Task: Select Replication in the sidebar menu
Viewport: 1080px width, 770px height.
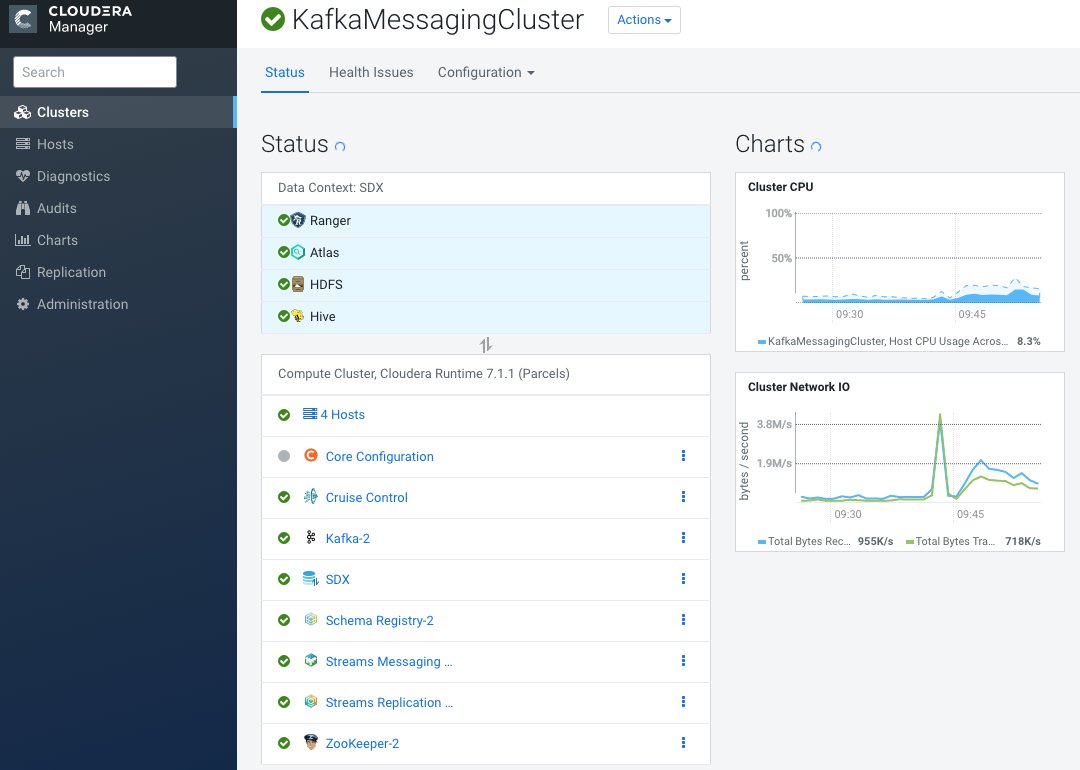Action: click(117, 272)
